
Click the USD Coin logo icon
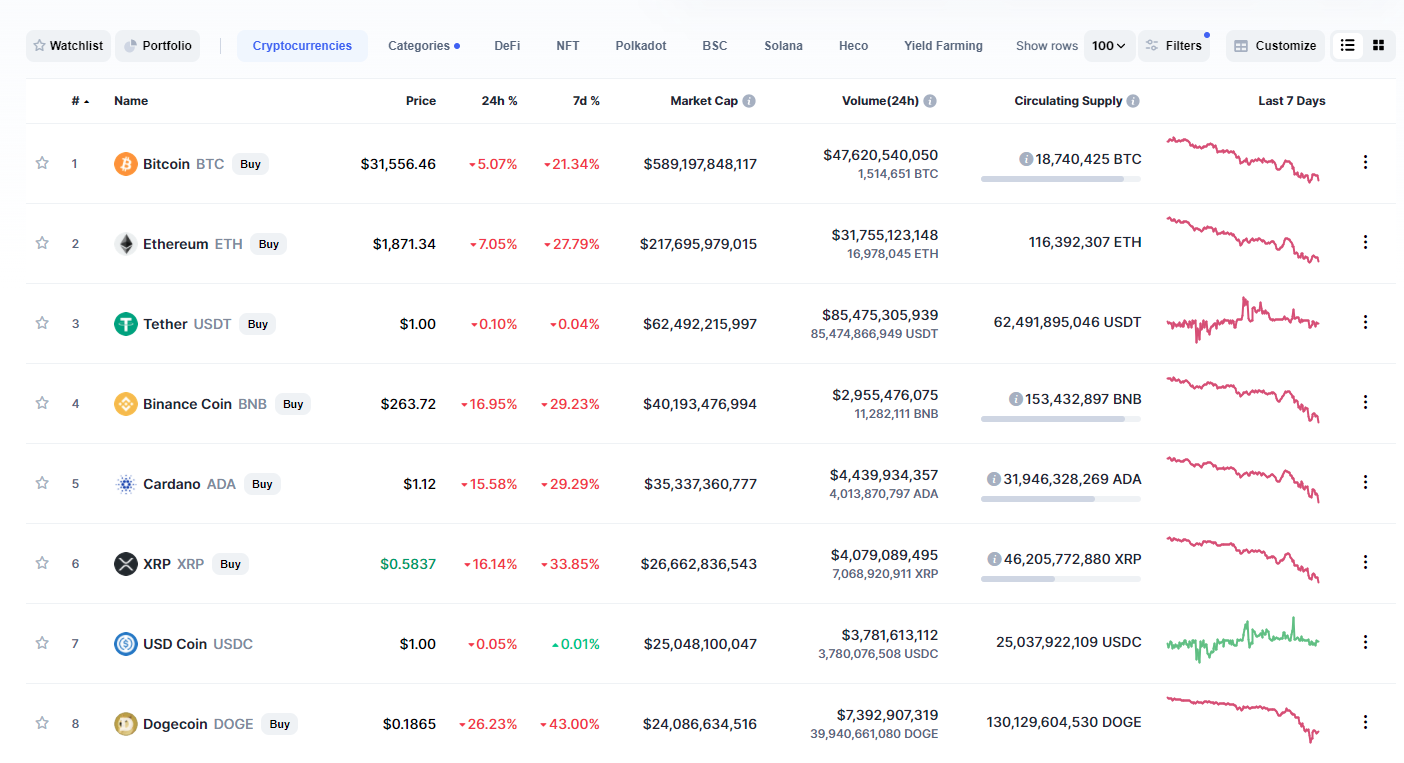126,644
